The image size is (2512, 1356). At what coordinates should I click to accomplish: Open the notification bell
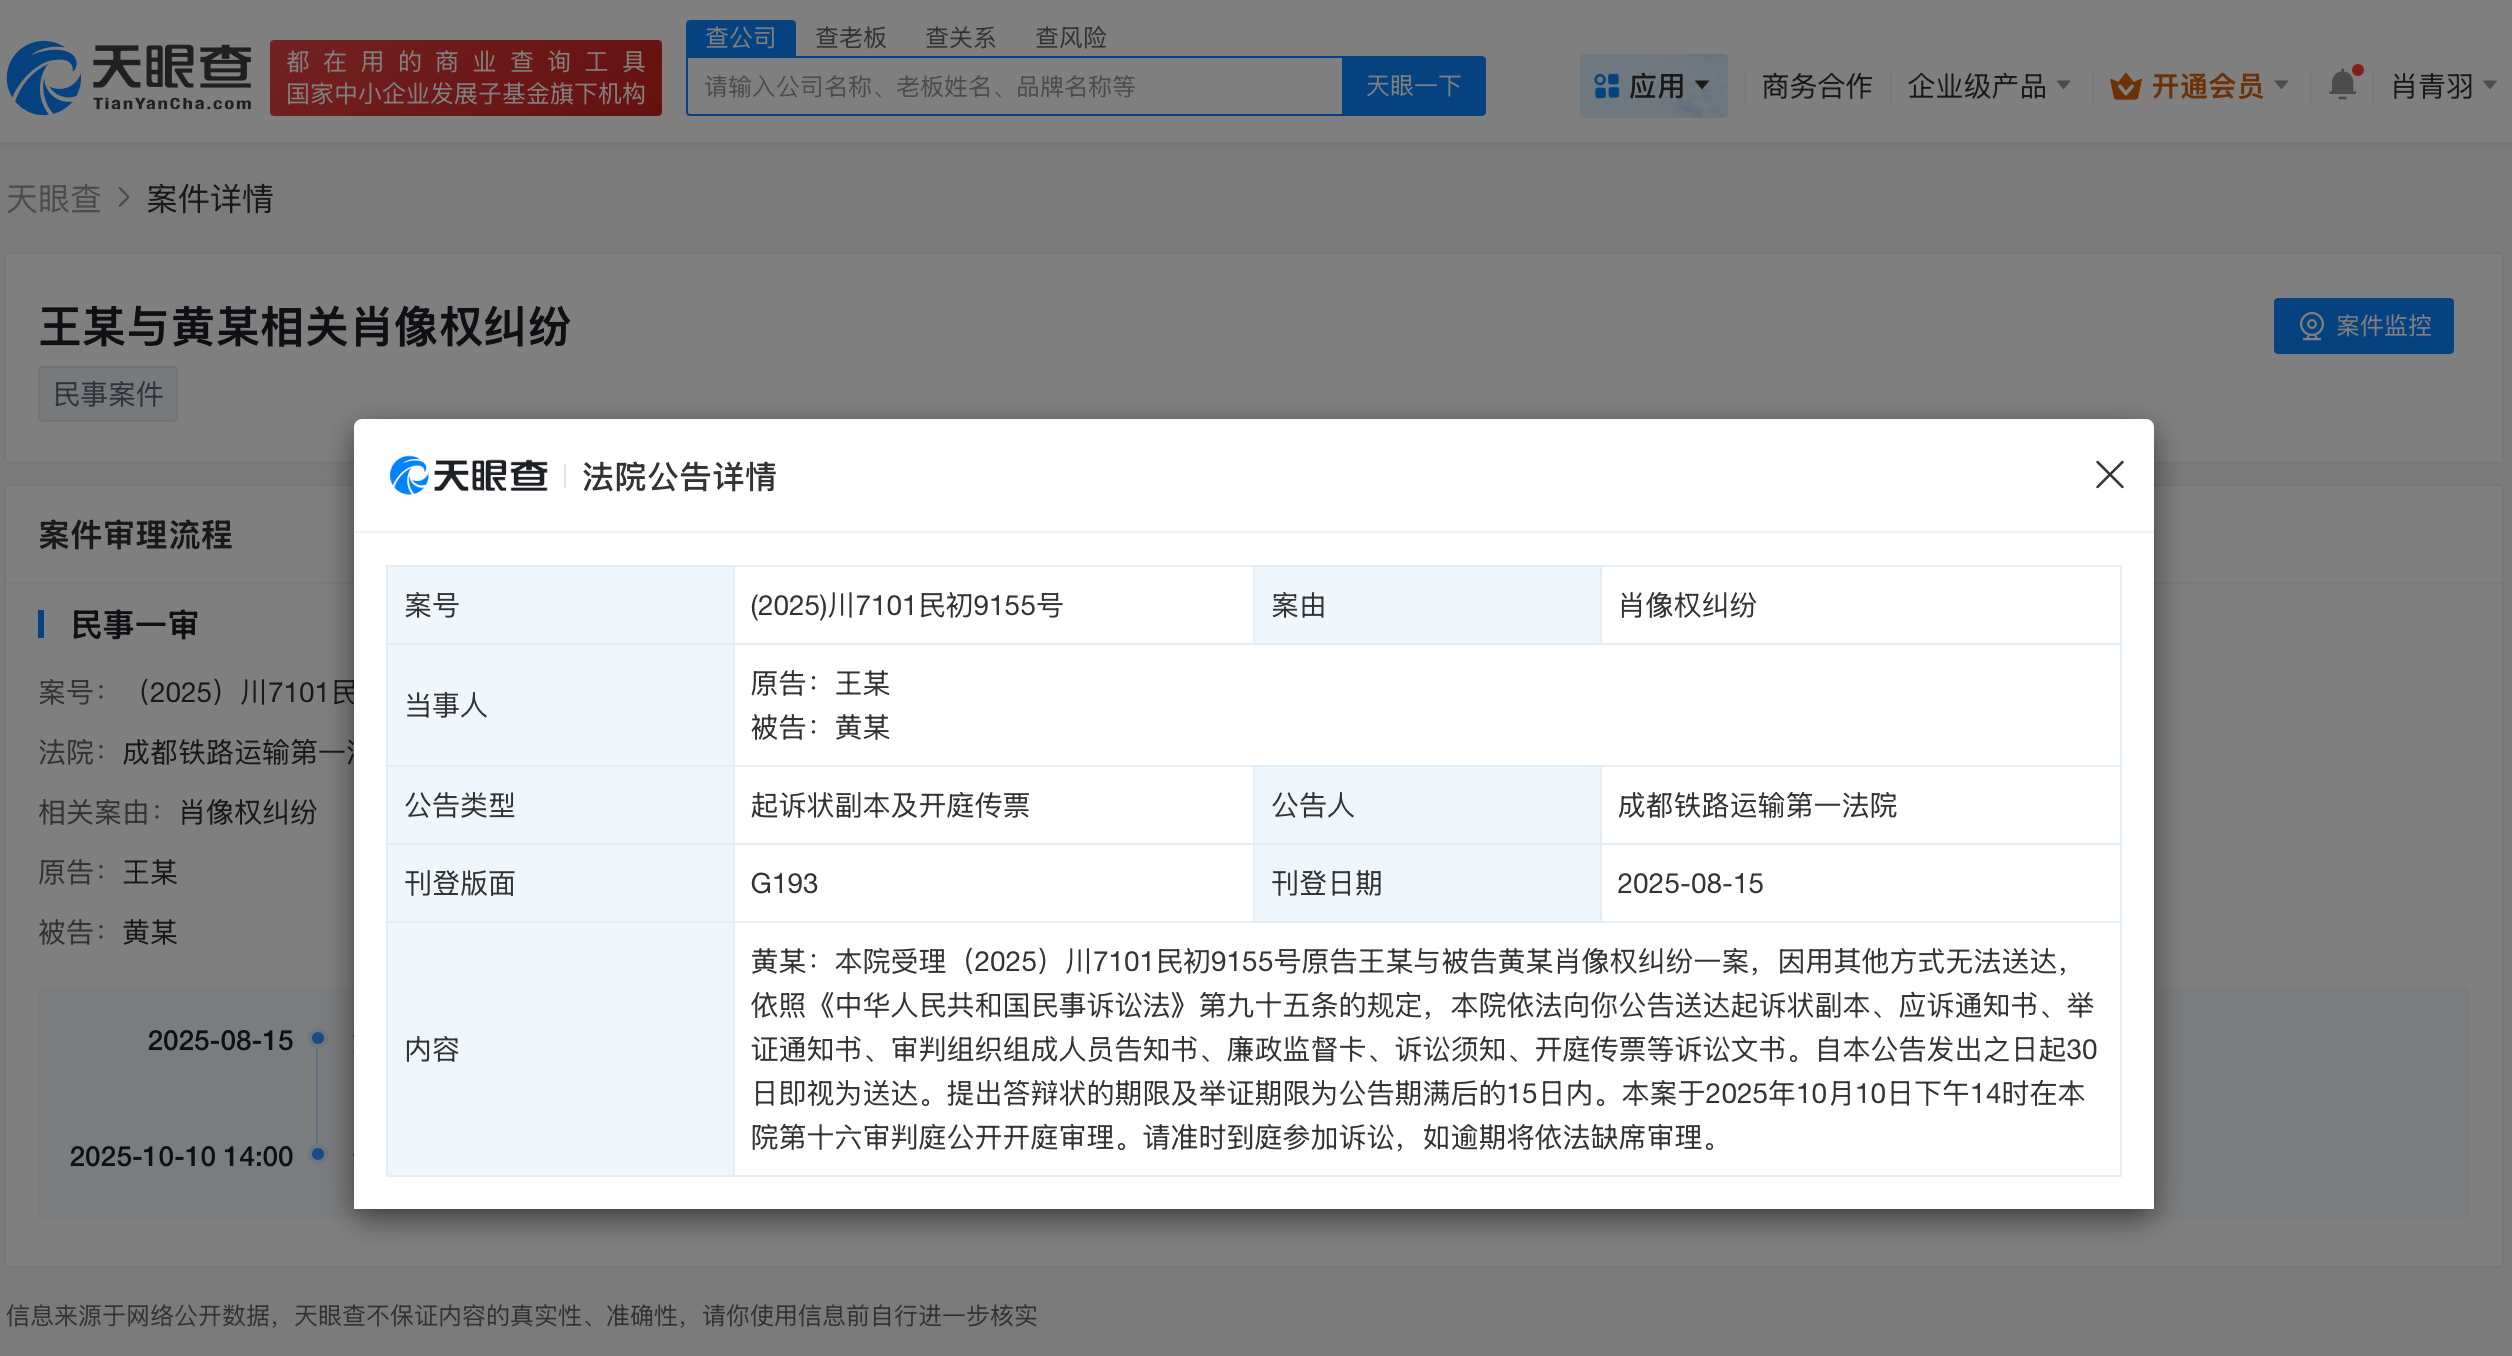point(2342,85)
